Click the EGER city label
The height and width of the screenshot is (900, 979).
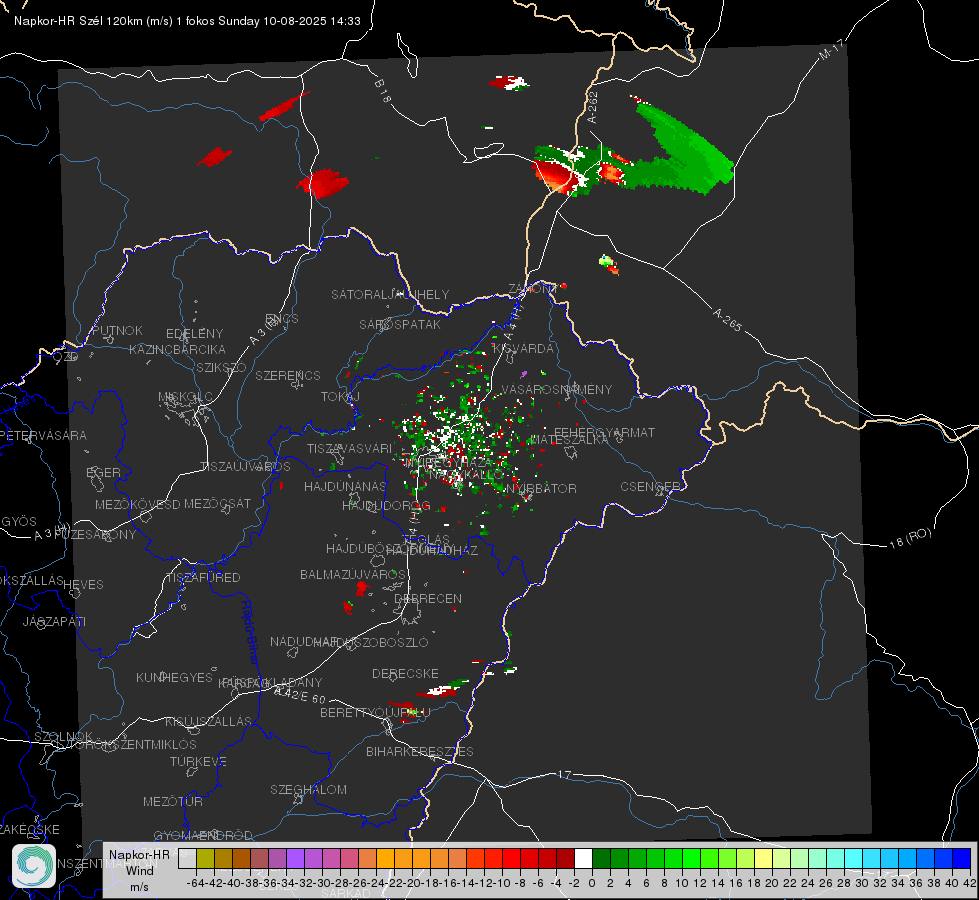104,473
